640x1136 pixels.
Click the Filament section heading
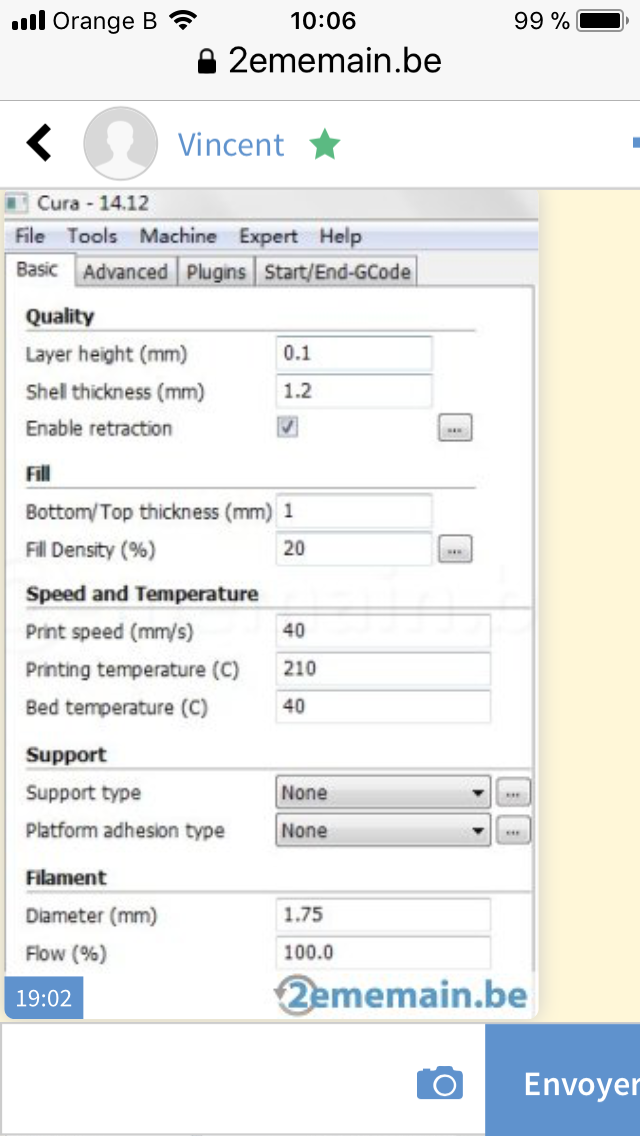[66, 878]
